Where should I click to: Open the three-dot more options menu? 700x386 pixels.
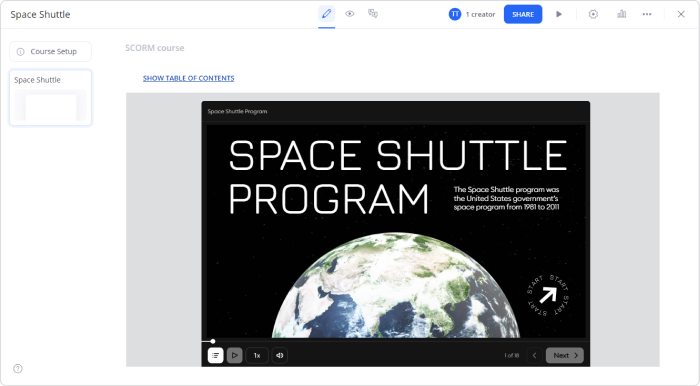pyautogui.click(x=646, y=14)
